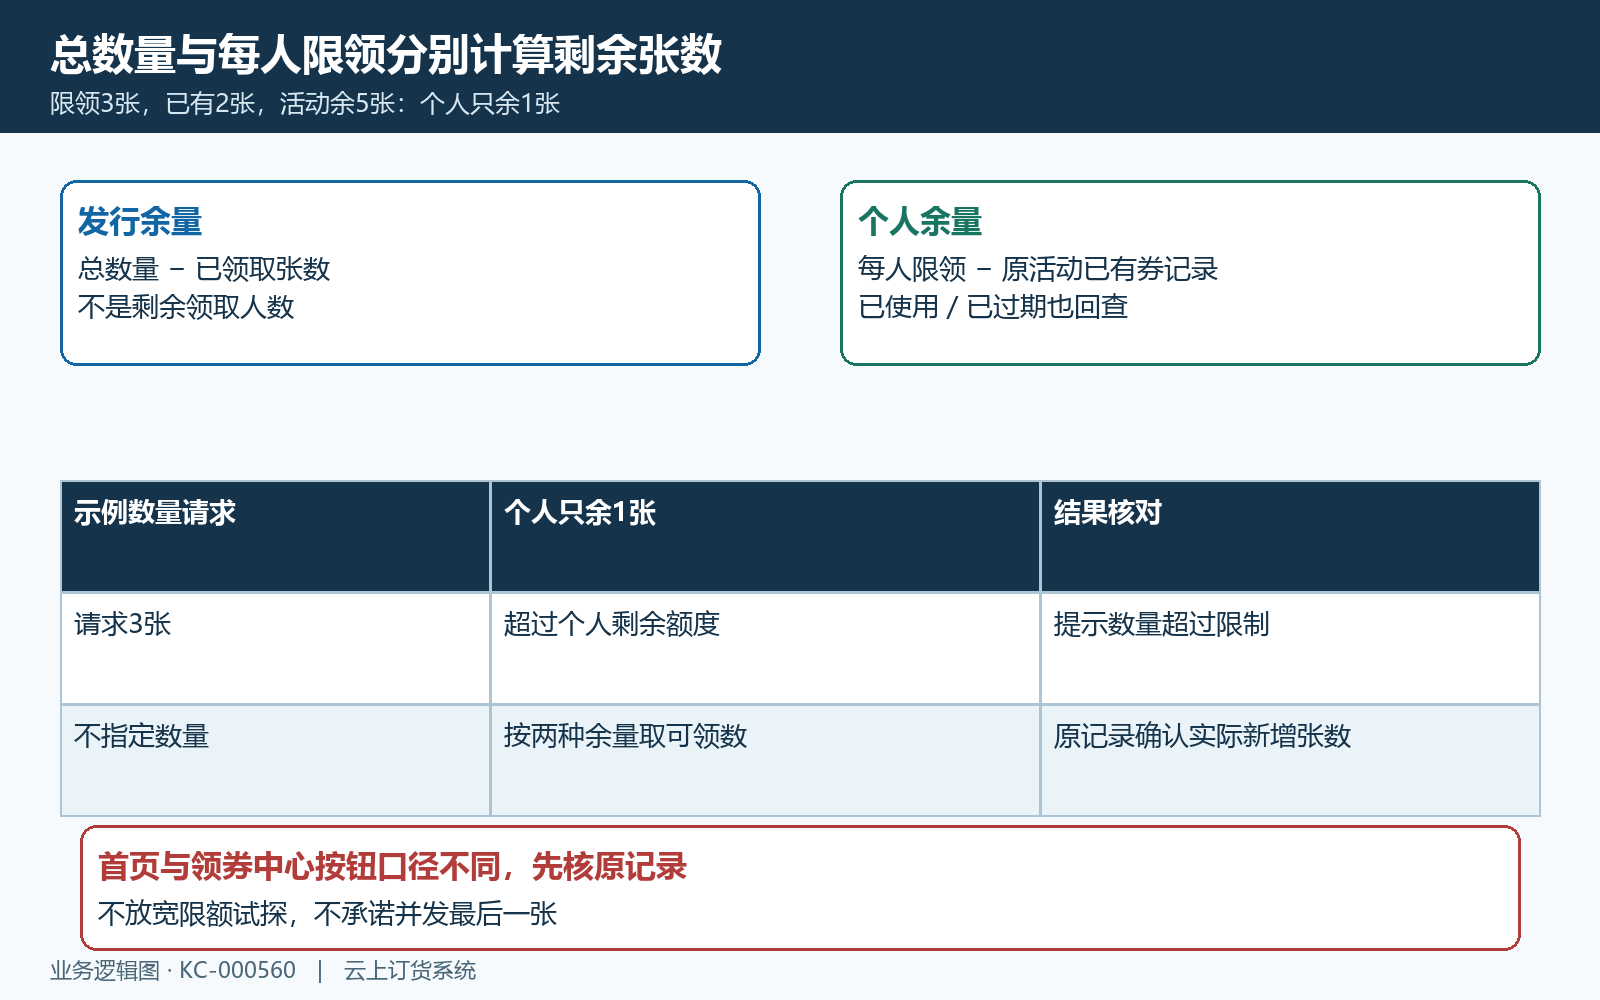Image resolution: width=1600 pixels, height=1000 pixels.
Task: Select the note 不放宽限额试探,不承诺并发最后一张
Action: click(327, 914)
